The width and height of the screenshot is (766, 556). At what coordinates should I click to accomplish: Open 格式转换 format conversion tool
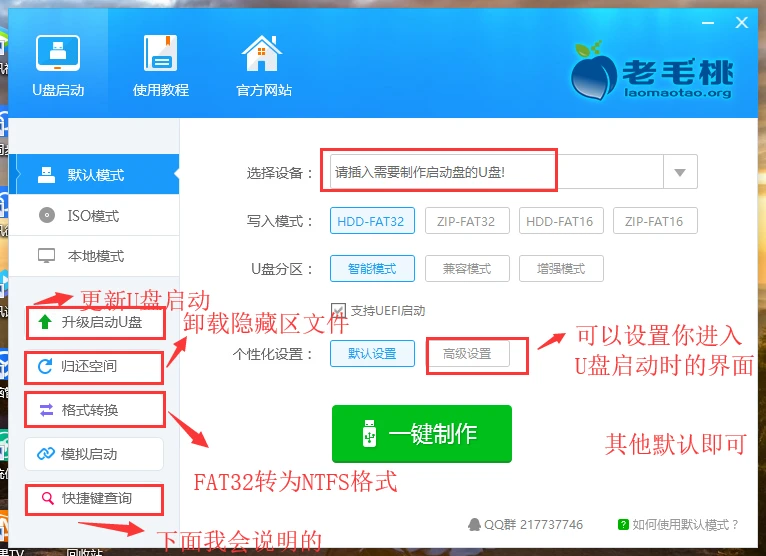tap(94, 410)
